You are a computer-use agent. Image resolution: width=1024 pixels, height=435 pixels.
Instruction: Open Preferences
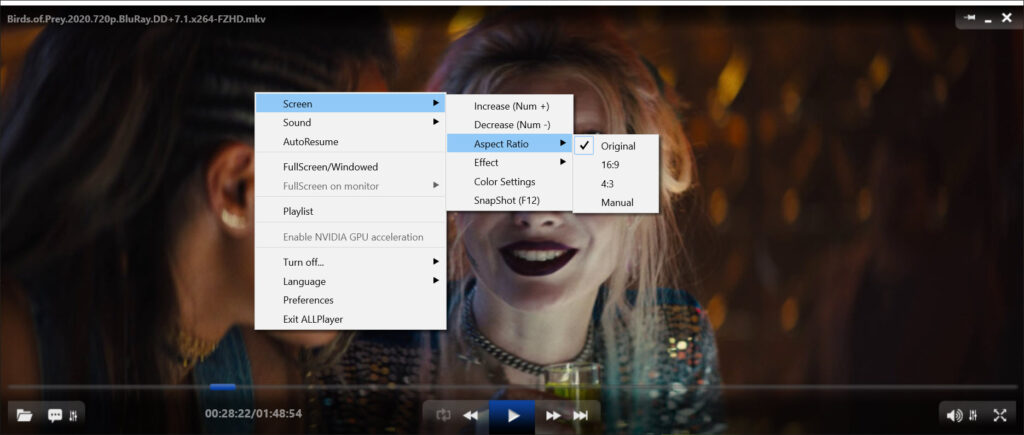pyautogui.click(x=350, y=300)
